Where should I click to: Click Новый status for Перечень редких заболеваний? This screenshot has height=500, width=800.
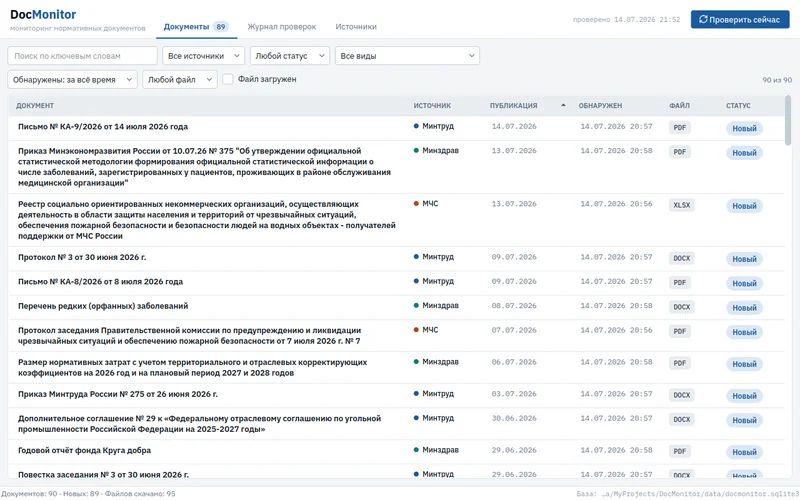pos(744,308)
